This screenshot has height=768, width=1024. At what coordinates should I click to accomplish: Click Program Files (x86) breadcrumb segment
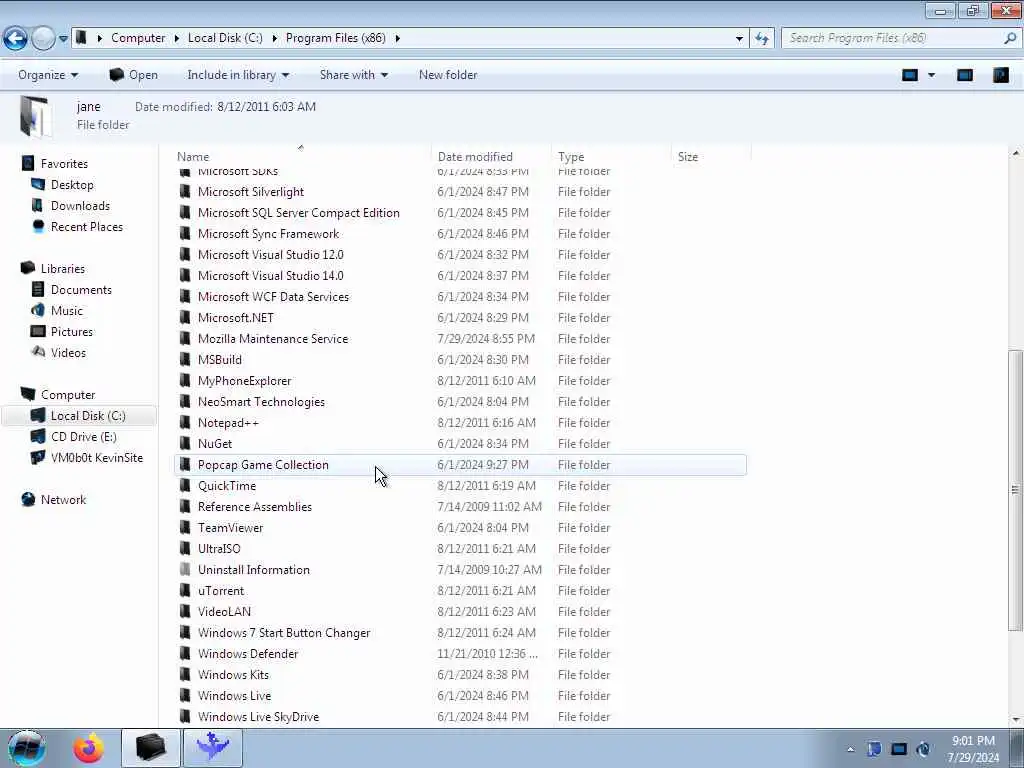[x=336, y=38]
